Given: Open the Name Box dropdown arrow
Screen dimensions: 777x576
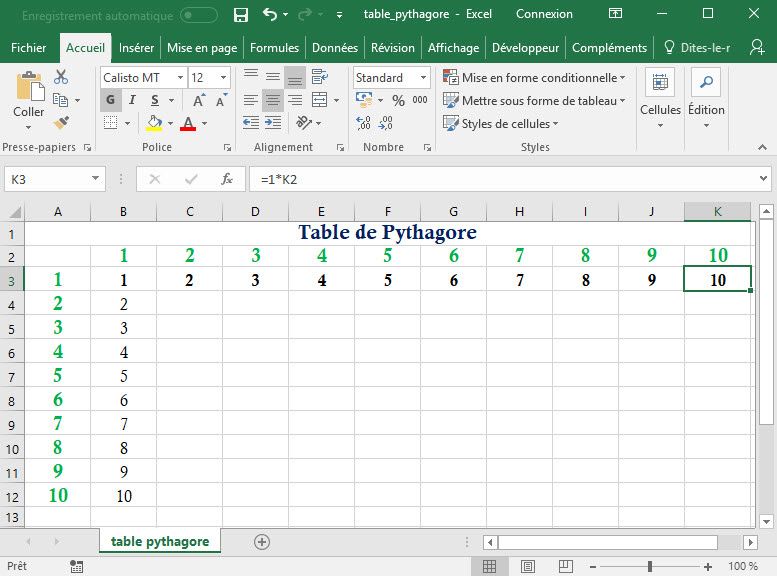Looking at the screenshot, I should tap(95, 178).
